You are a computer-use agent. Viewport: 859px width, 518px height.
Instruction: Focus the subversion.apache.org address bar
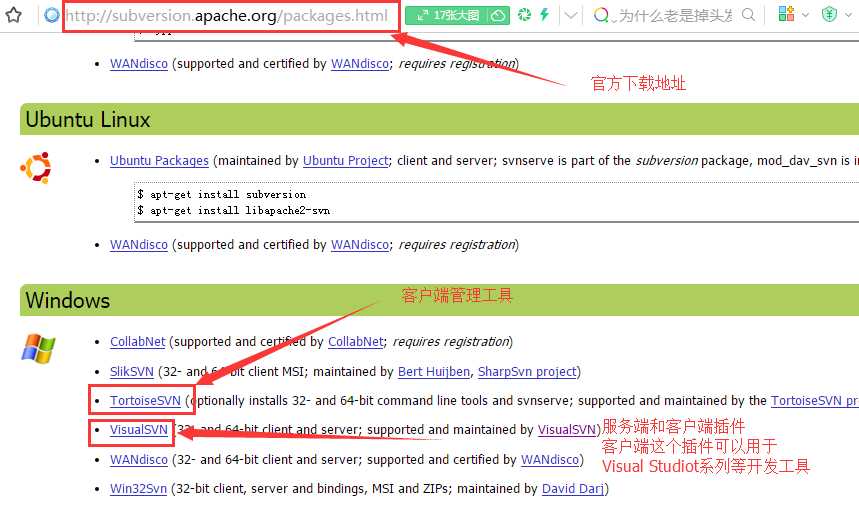(x=227, y=16)
